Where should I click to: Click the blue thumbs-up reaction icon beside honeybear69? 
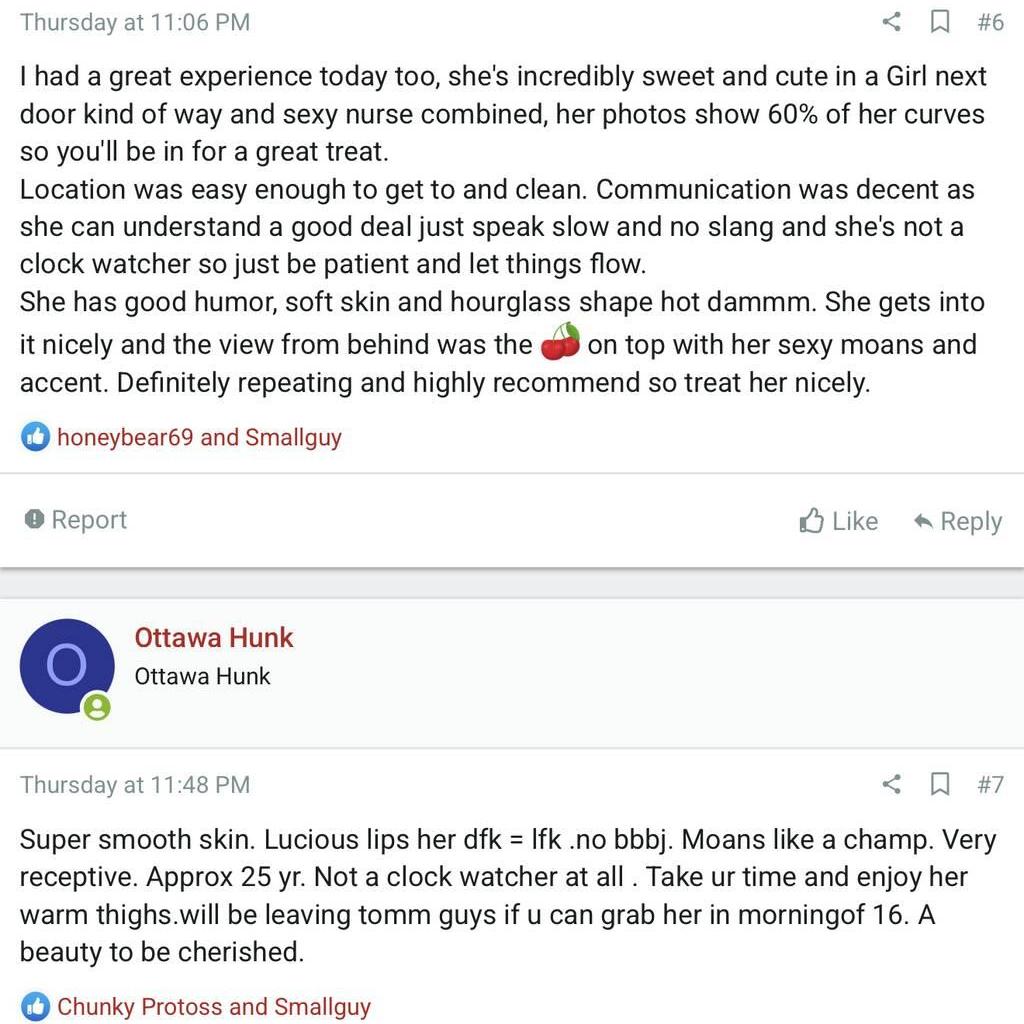35,436
